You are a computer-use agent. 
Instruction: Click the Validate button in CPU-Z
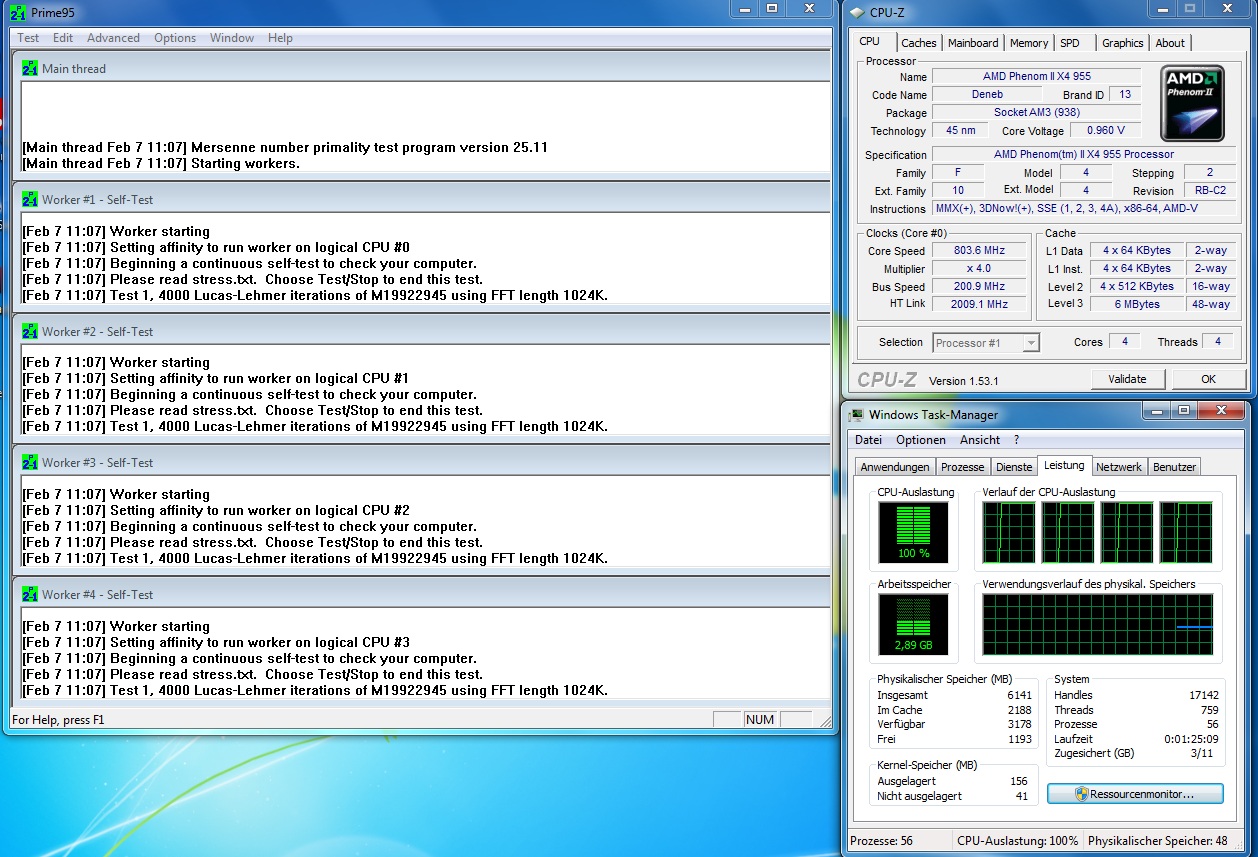1128,379
